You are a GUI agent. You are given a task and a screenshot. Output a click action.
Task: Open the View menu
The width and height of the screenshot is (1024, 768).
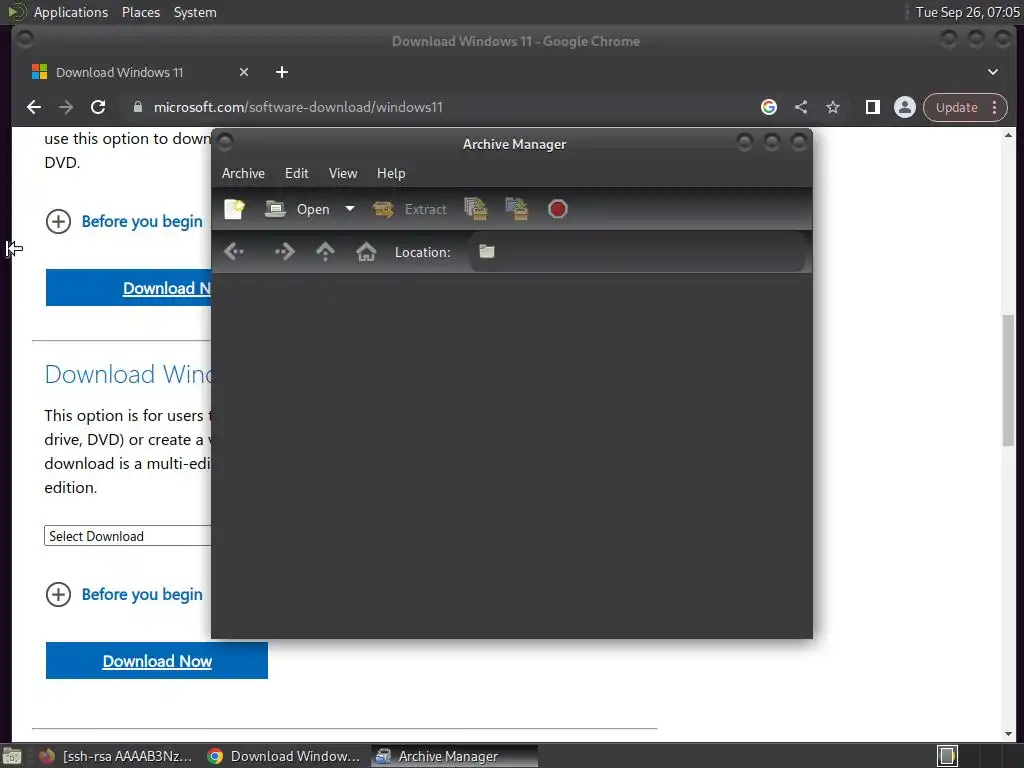point(343,173)
